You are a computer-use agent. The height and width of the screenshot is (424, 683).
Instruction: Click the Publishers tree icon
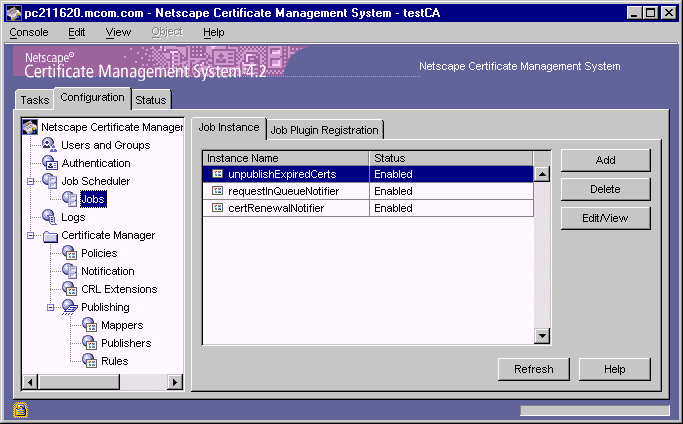point(90,343)
